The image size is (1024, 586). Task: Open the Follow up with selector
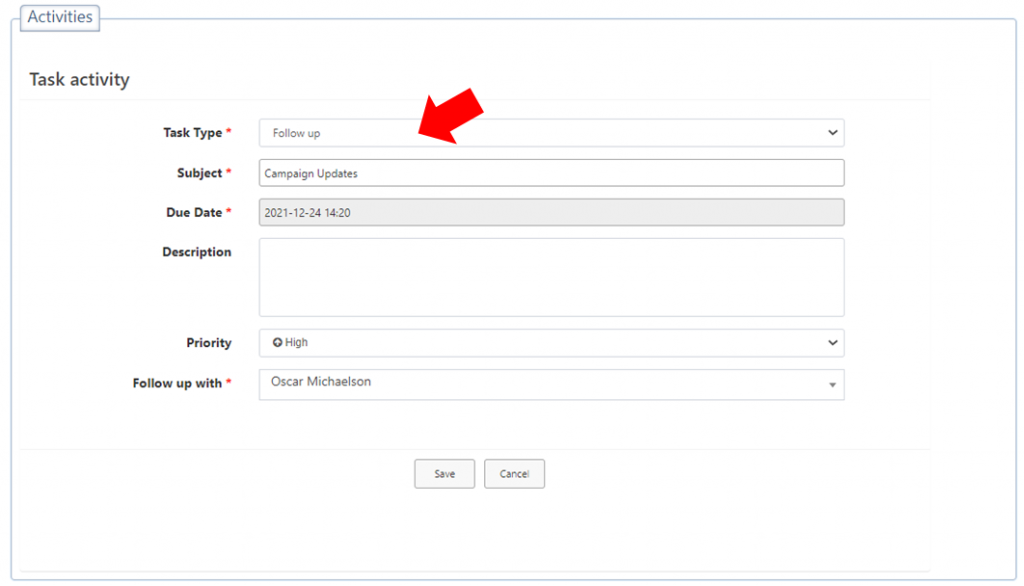coord(551,384)
